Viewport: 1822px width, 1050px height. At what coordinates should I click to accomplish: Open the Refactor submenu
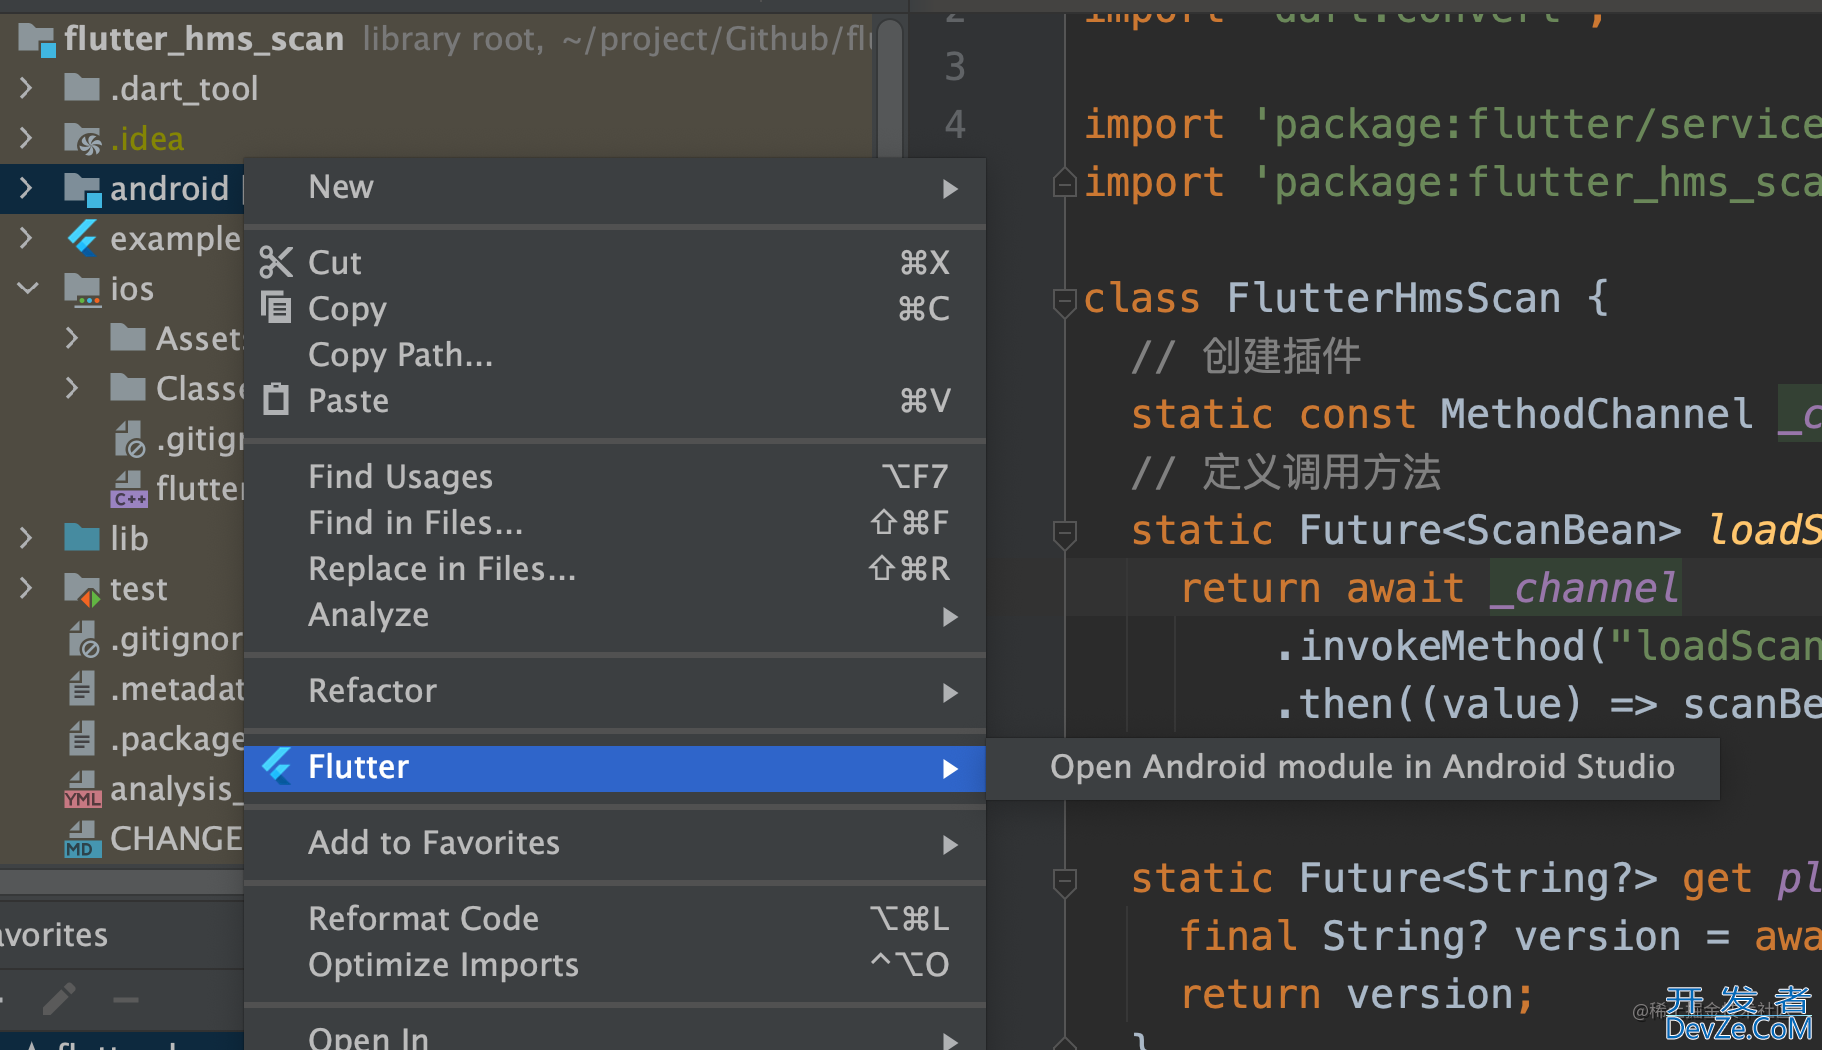(614, 691)
